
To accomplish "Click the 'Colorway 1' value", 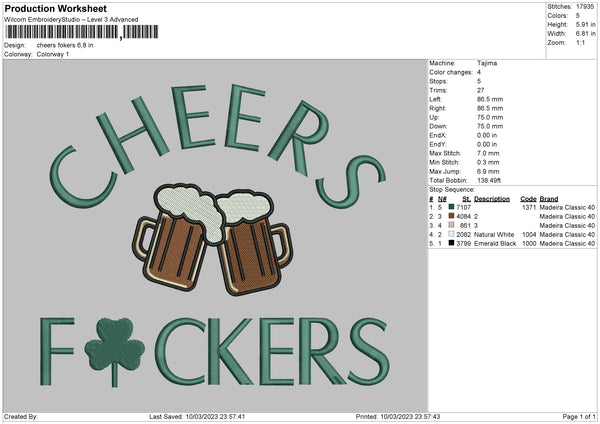I will tap(53, 54).
